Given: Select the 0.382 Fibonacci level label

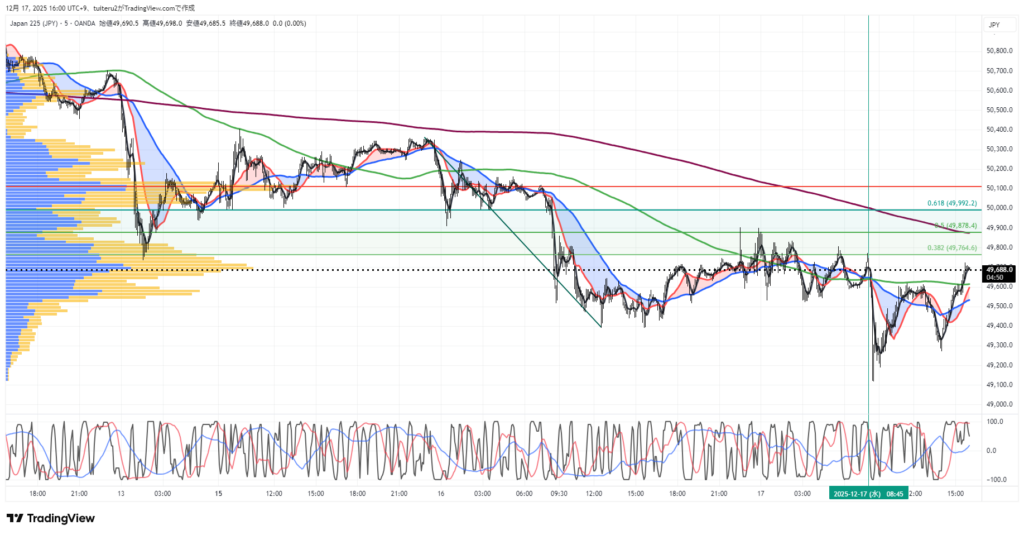Looking at the screenshot, I should 951,247.
